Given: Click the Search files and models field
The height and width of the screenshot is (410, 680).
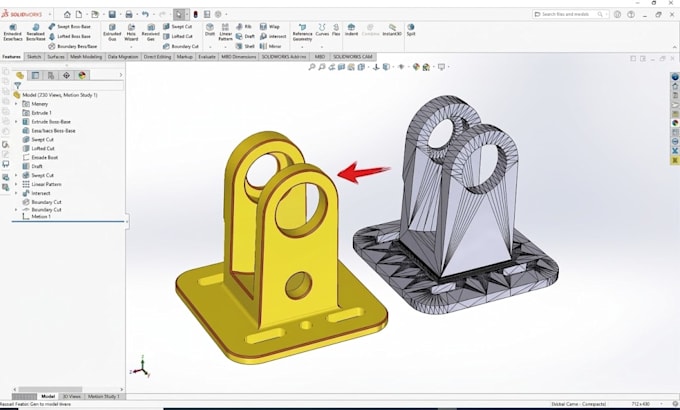Looking at the screenshot, I should [x=570, y=14].
